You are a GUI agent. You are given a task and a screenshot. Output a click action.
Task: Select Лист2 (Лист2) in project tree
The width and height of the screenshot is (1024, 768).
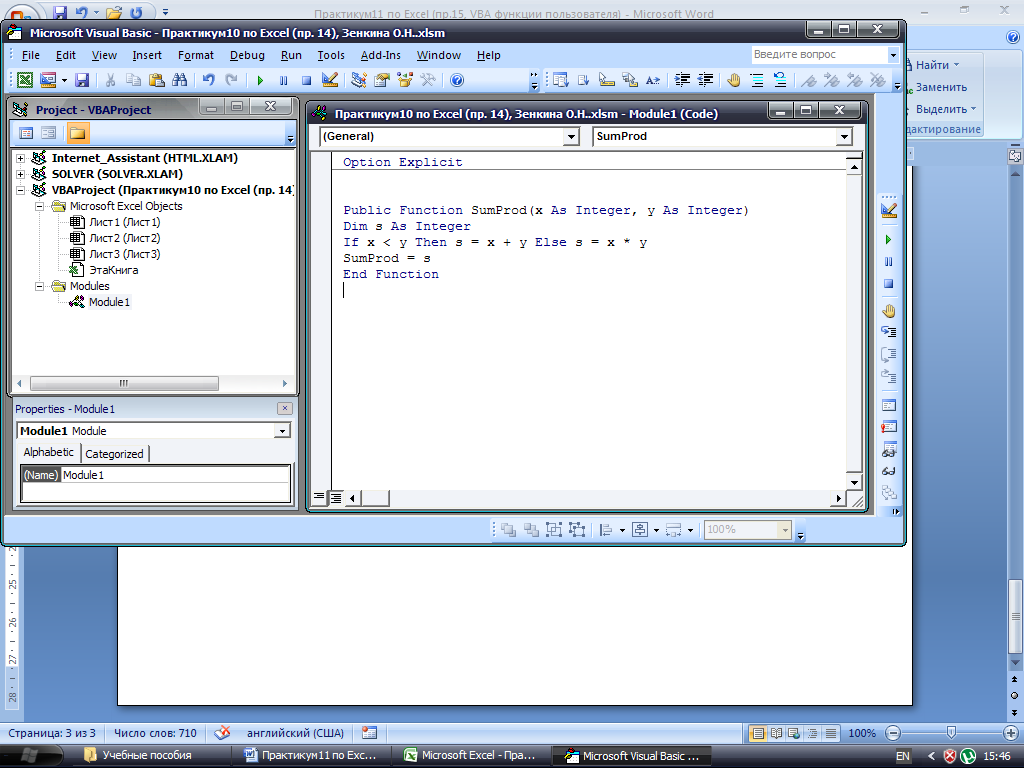(x=124, y=238)
